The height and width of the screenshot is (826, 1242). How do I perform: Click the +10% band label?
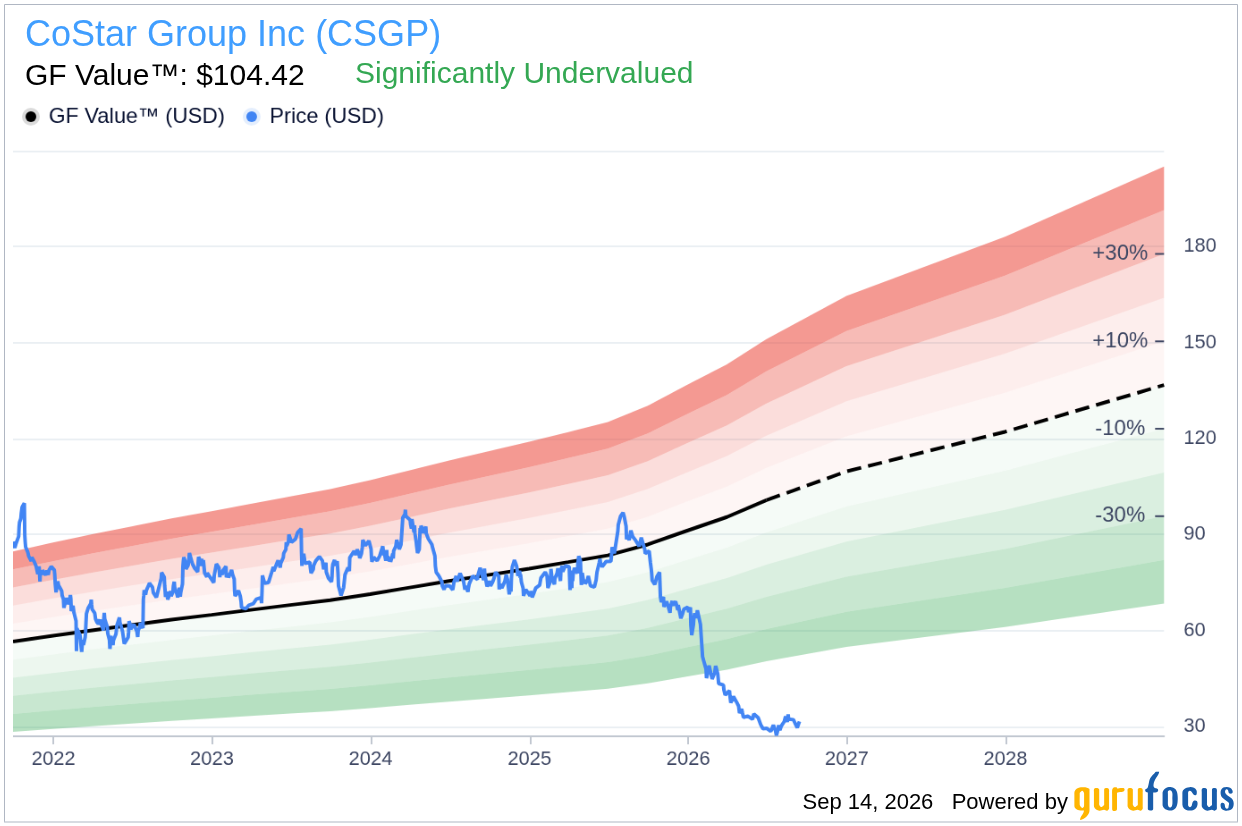click(x=1120, y=340)
